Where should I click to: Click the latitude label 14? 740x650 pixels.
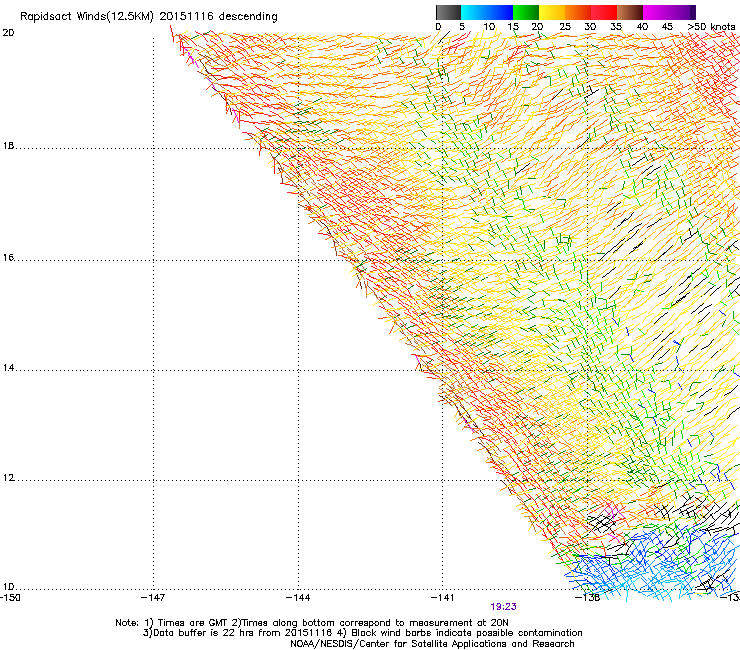[x=8, y=368]
